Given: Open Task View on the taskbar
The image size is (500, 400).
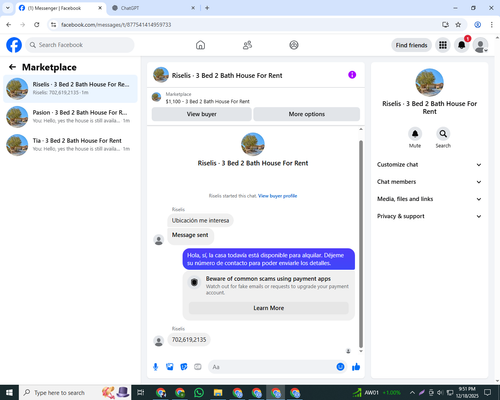Looking at the screenshot, I should 141,393.
